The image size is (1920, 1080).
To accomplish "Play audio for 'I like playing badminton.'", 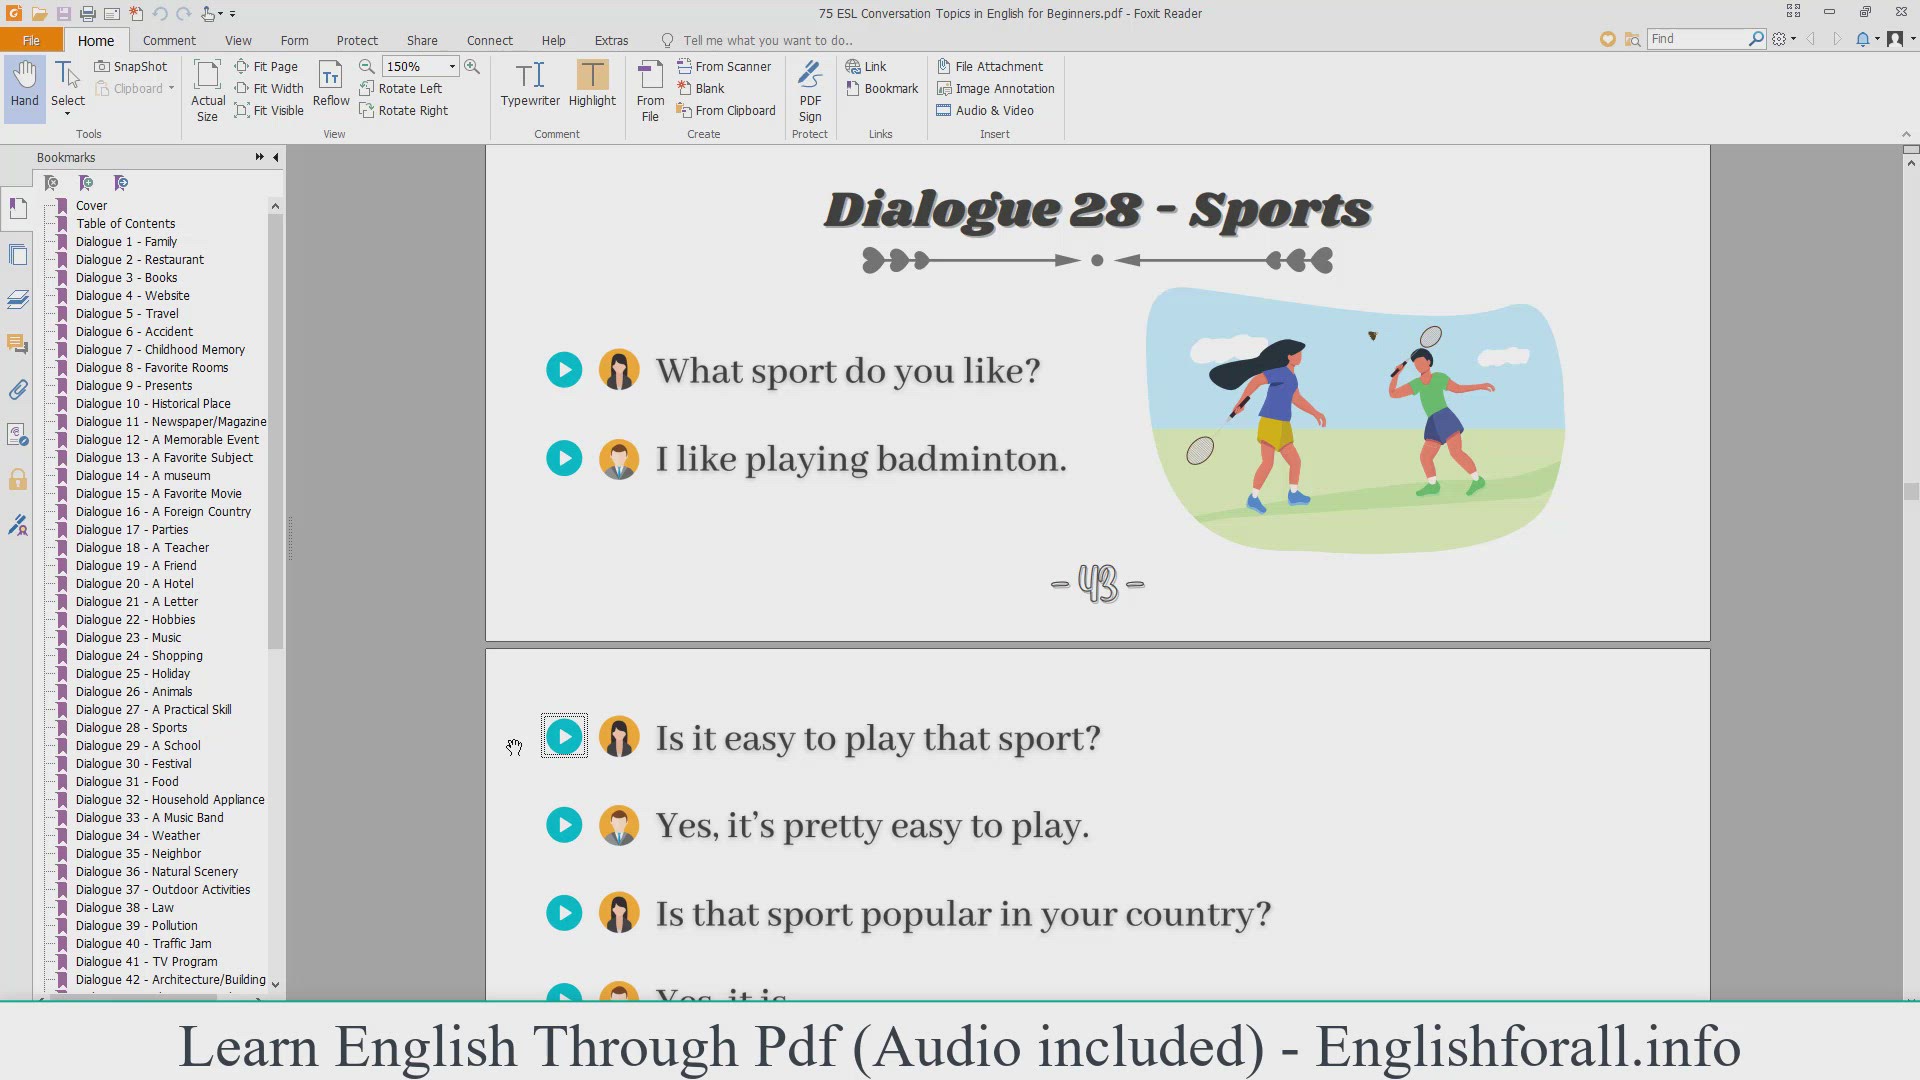I will [x=564, y=458].
